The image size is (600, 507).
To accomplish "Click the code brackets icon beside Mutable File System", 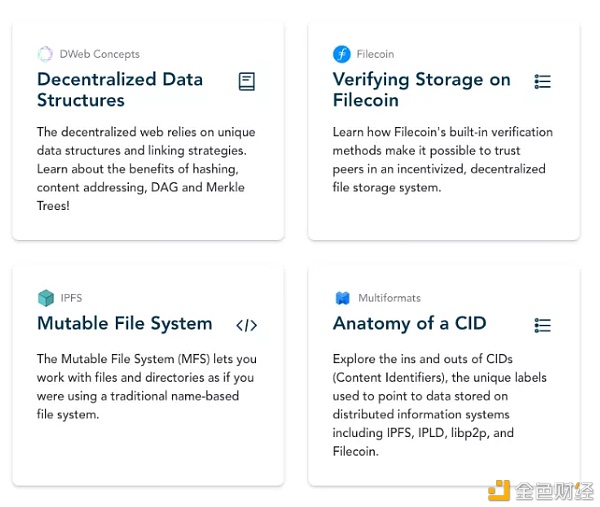I will pyautogui.click(x=246, y=325).
